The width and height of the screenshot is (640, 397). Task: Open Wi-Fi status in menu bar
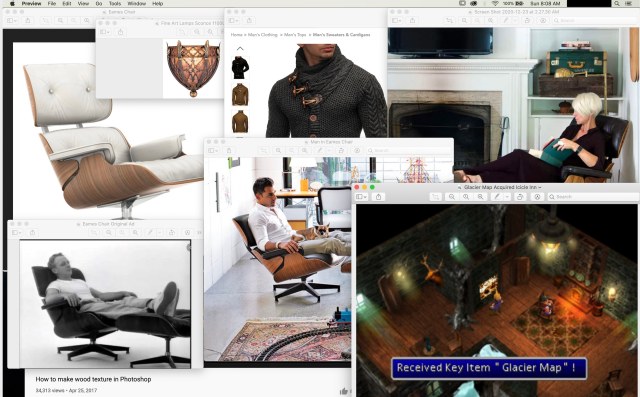coord(495,3)
